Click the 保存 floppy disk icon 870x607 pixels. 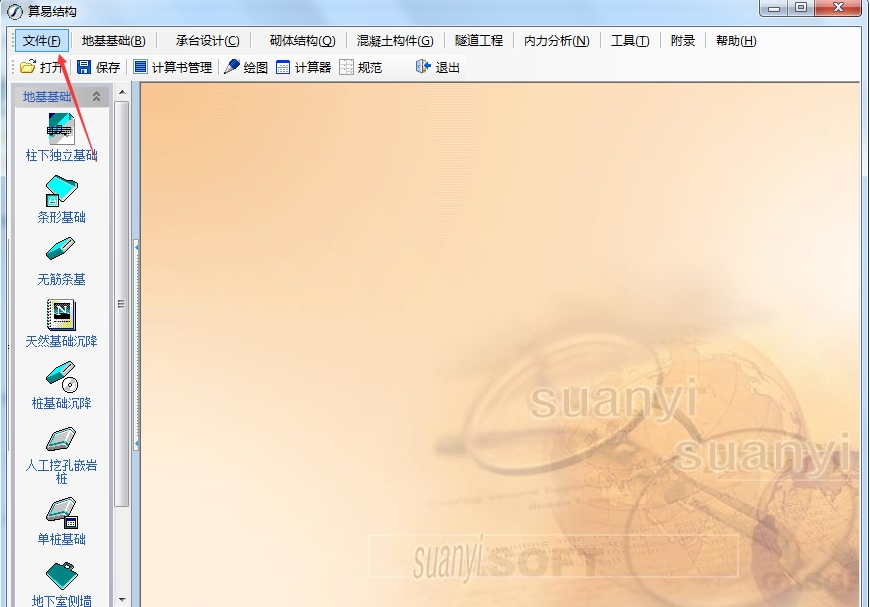point(84,67)
